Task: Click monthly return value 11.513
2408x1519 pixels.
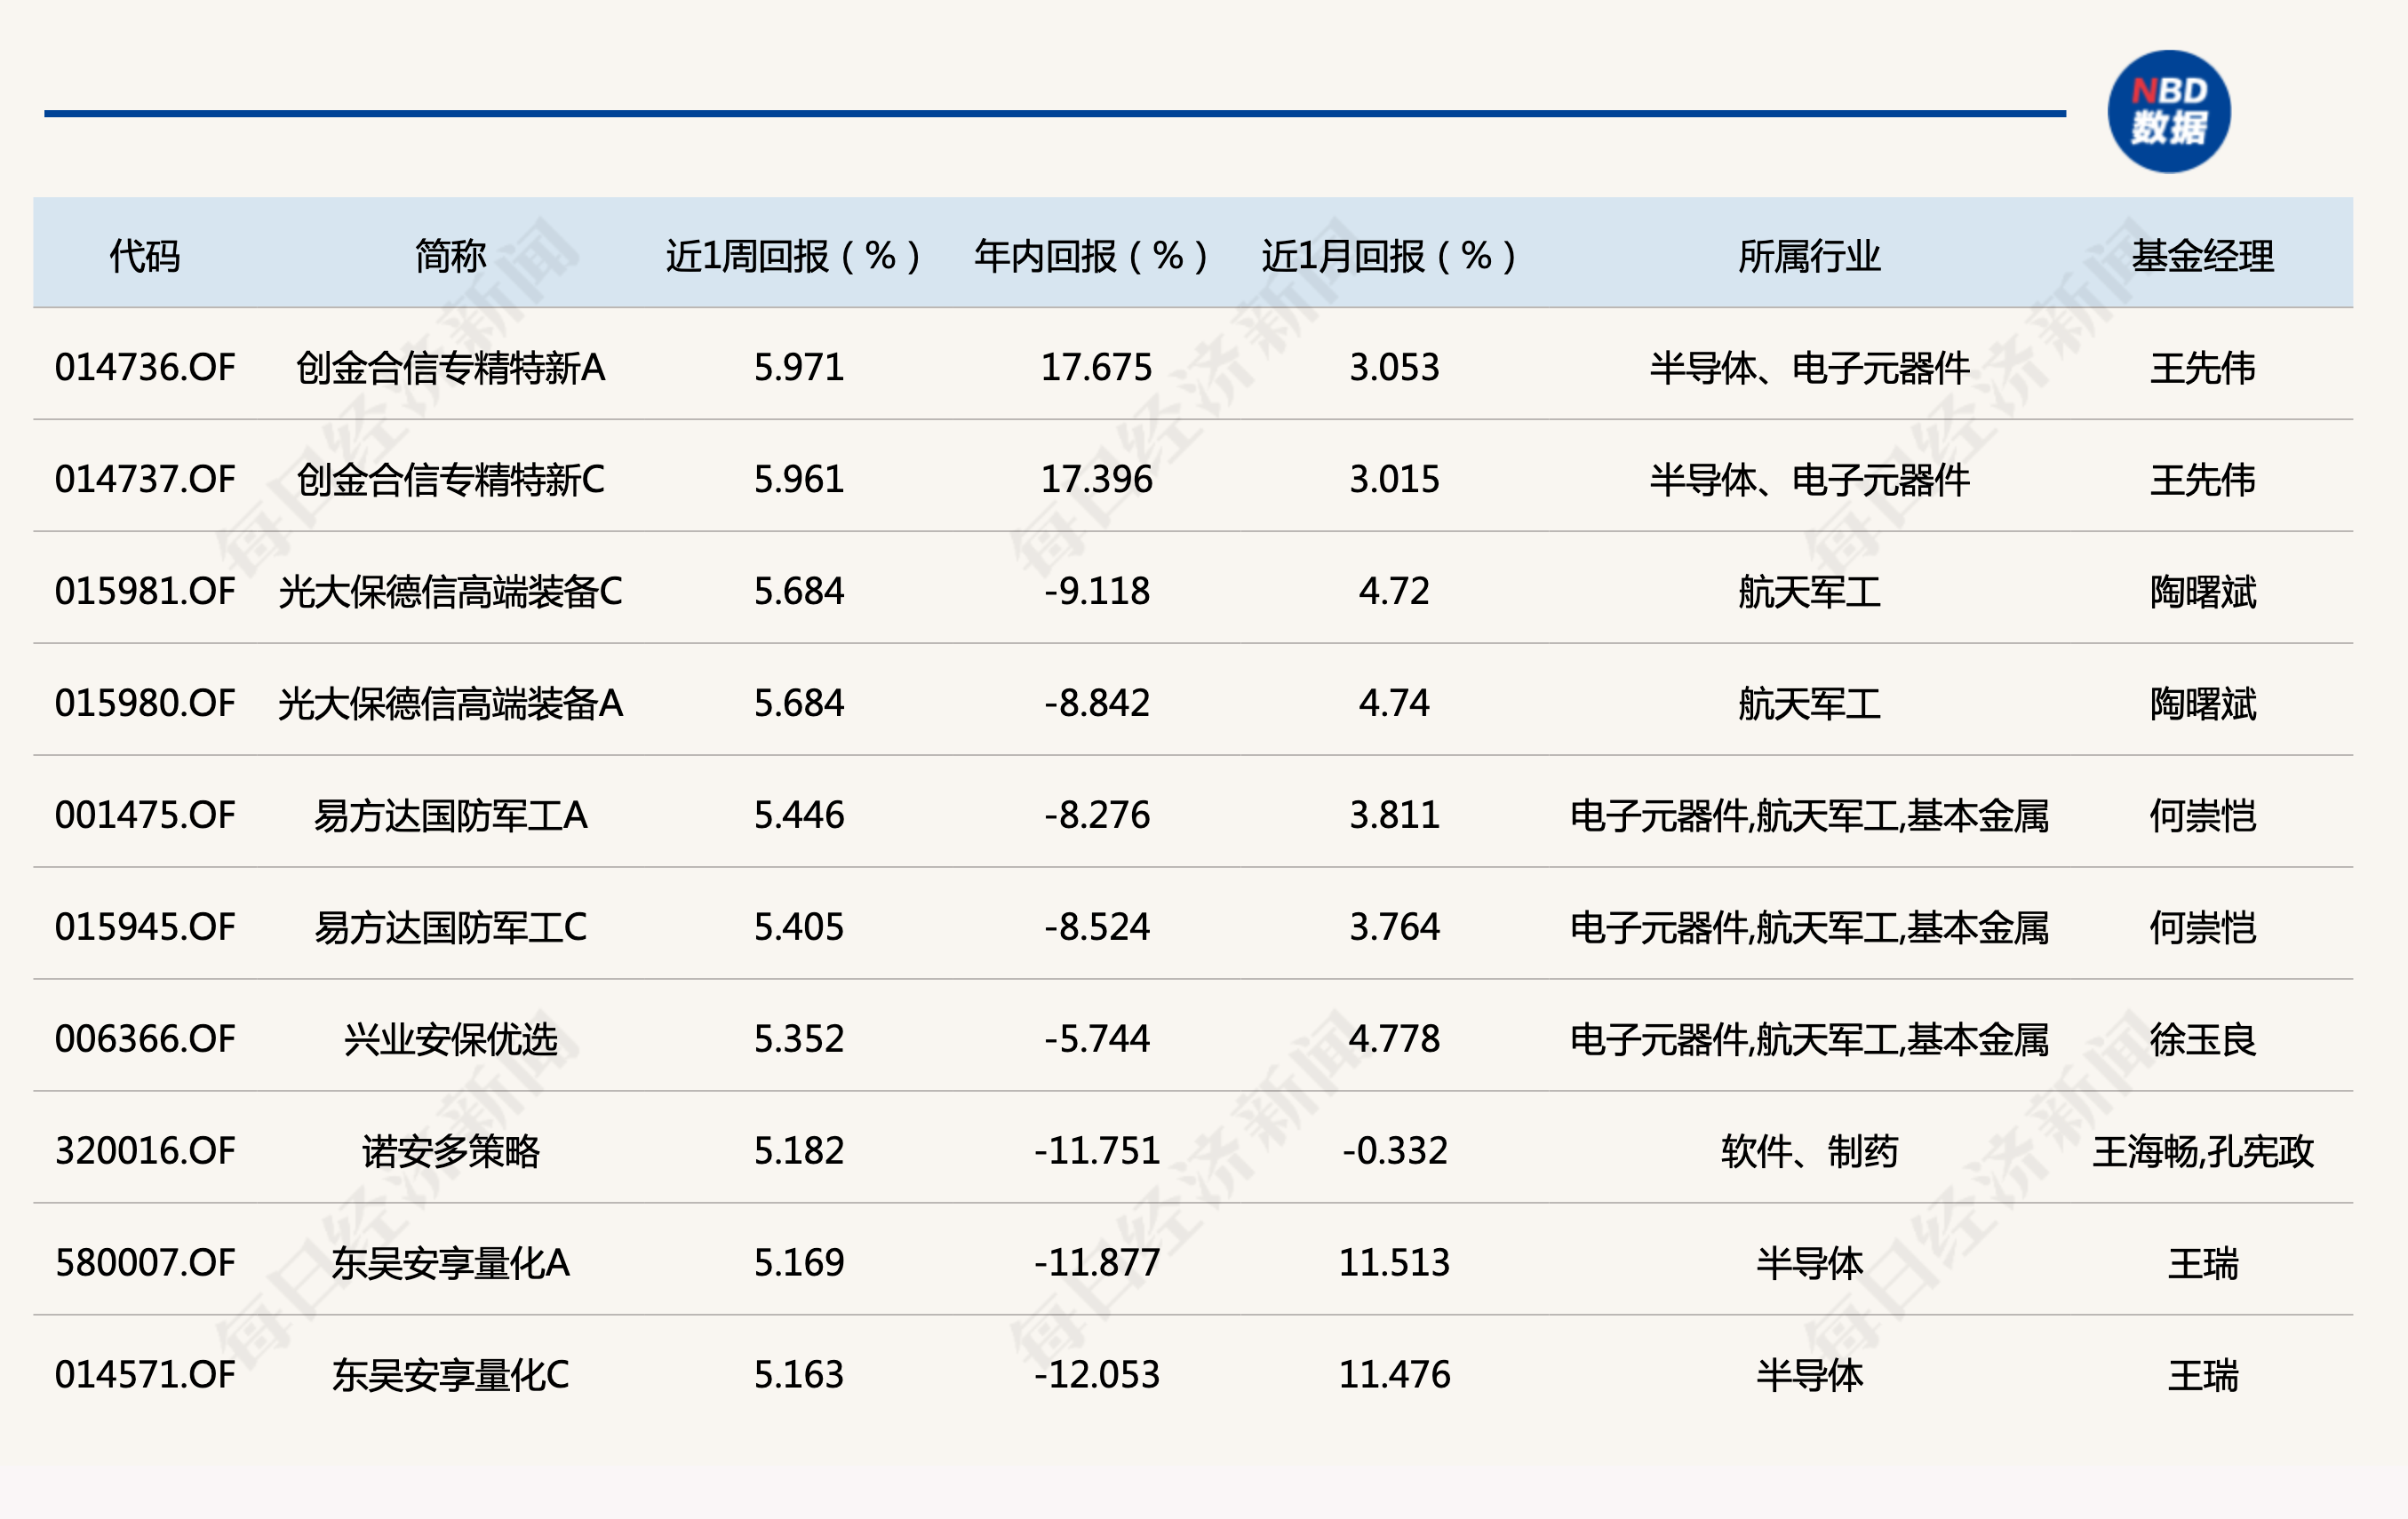Action: coord(1395,1263)
